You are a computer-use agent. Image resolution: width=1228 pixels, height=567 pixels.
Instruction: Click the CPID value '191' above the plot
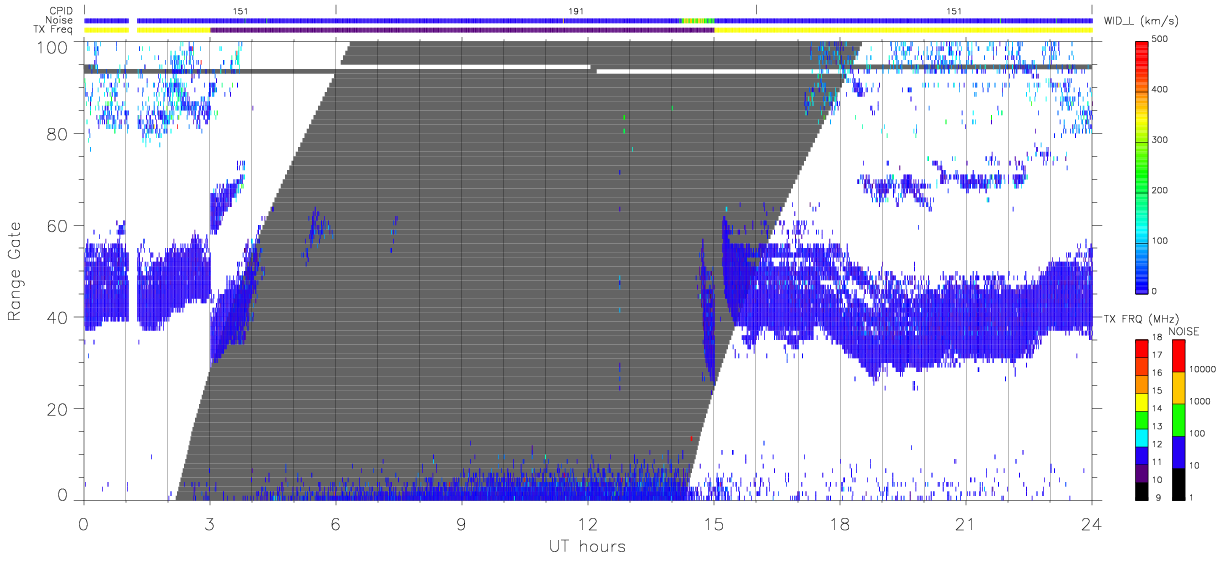(575, 10)
